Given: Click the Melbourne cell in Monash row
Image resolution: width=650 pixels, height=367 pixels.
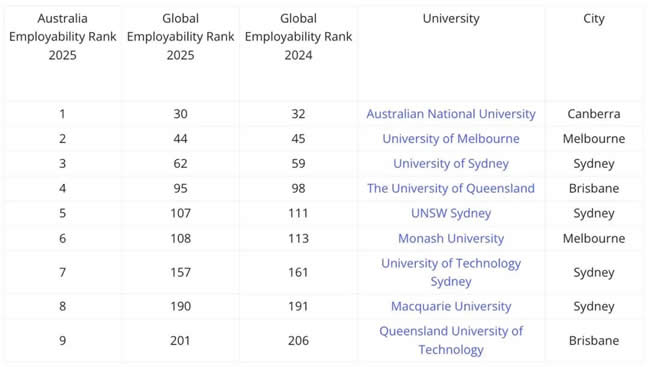Looking at the screenshot, I should click(594, 238).
